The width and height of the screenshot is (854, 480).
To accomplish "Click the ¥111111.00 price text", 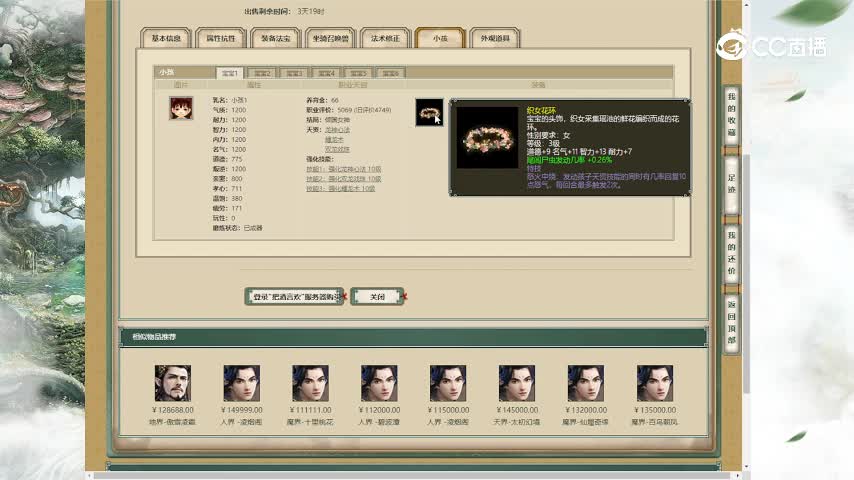I will [x=310, y=410].
